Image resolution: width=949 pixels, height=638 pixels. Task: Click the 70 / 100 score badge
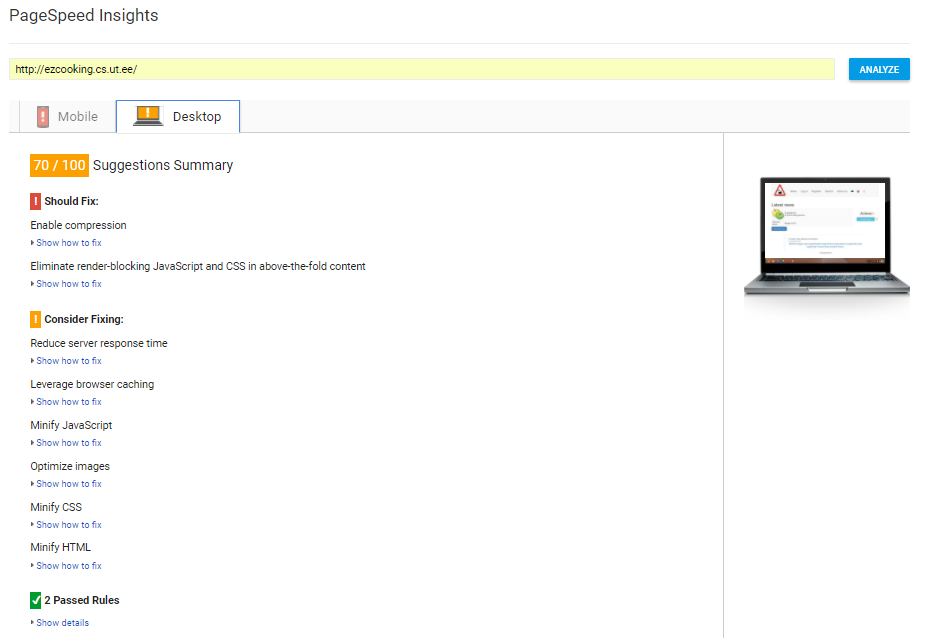tap(59, 165)
